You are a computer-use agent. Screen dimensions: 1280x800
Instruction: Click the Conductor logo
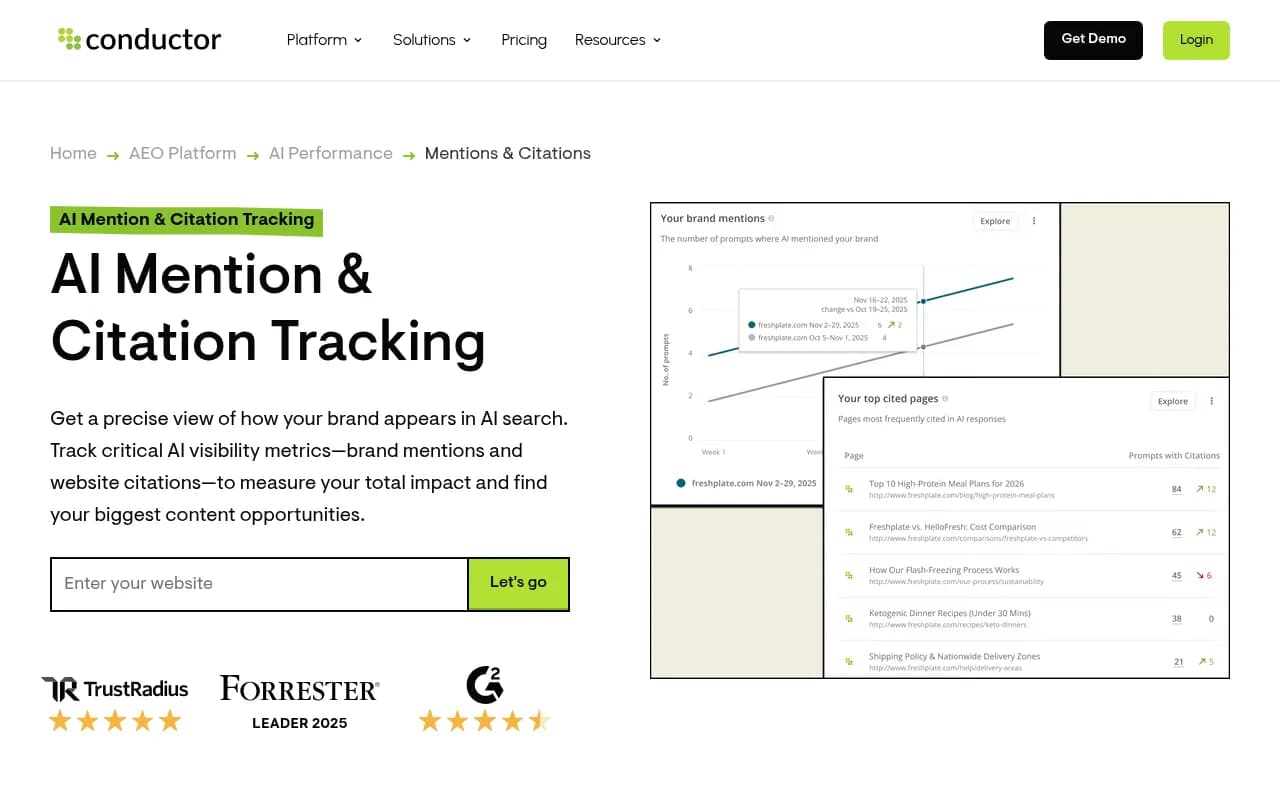(x=139, y=39)
